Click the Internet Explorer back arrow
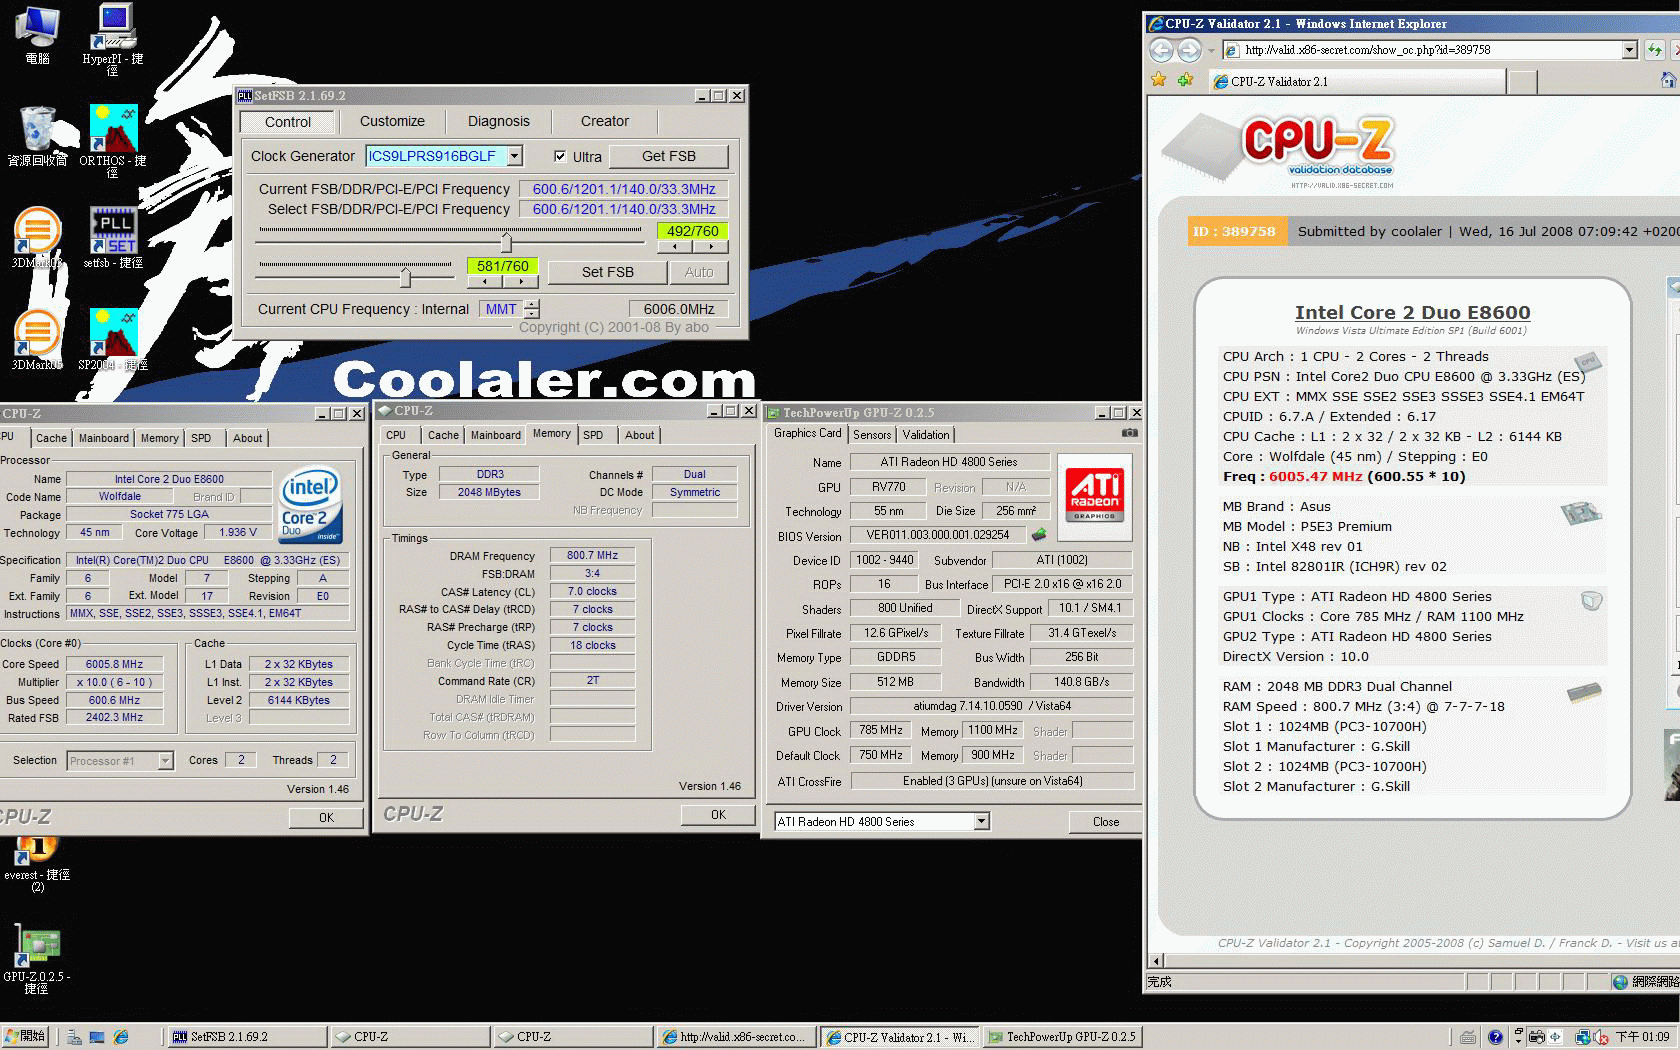Image resolution: width=1680 pixels, height=1050 pixels. (1161, 50)
